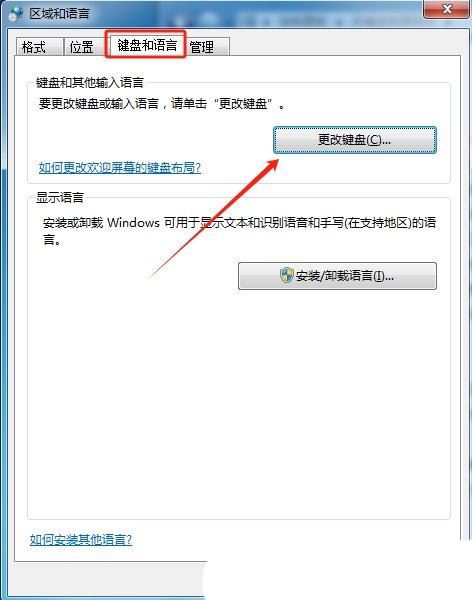Screen dimensions: 472x600
Task: Click the red arrow annotation pointing to 更改键盘
Action: click(x=214, y=218)
